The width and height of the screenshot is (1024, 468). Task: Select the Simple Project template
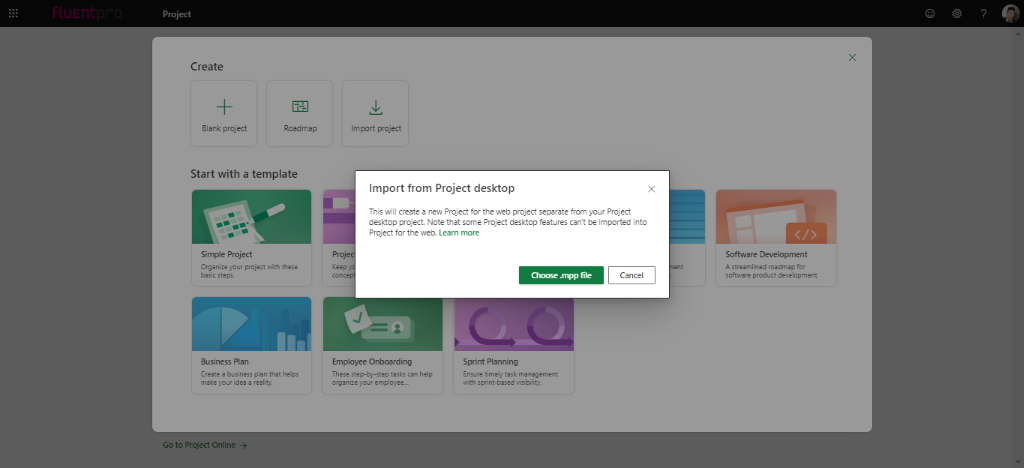coord(251,238)
